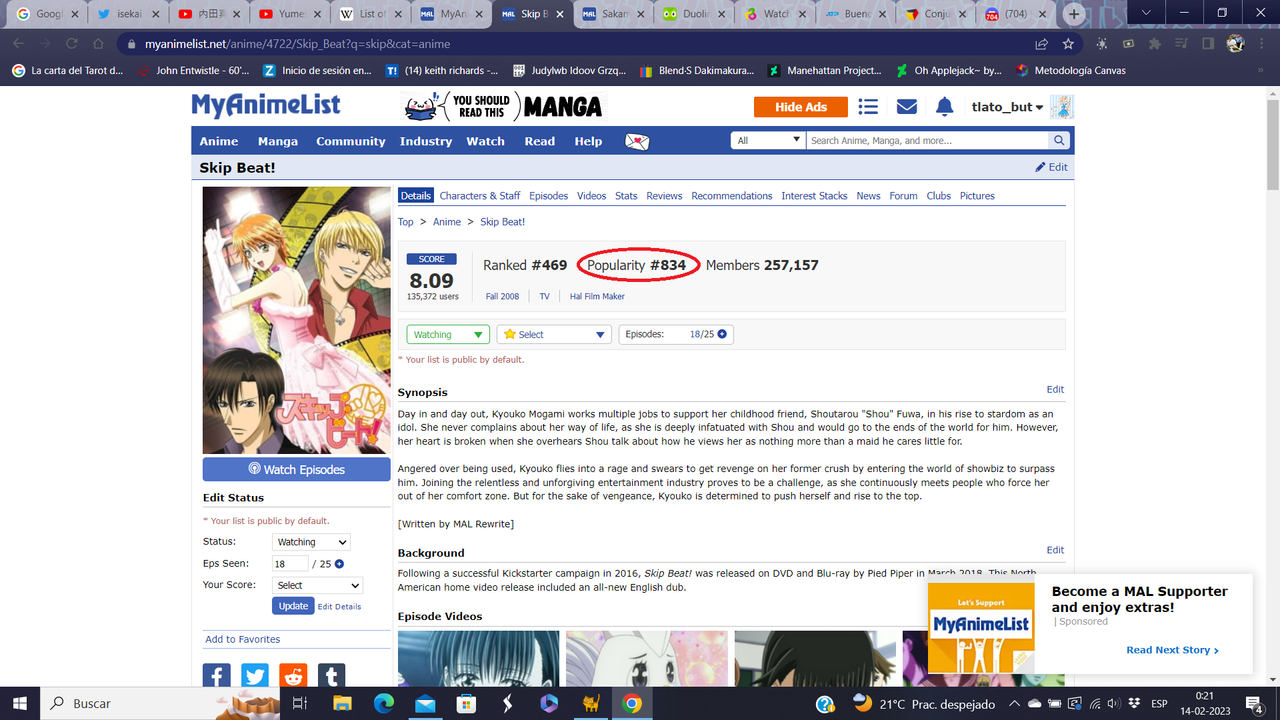This screenshot has height=720, width=1280.
Task: Open the Watching status dropdown
Action: 447,334
